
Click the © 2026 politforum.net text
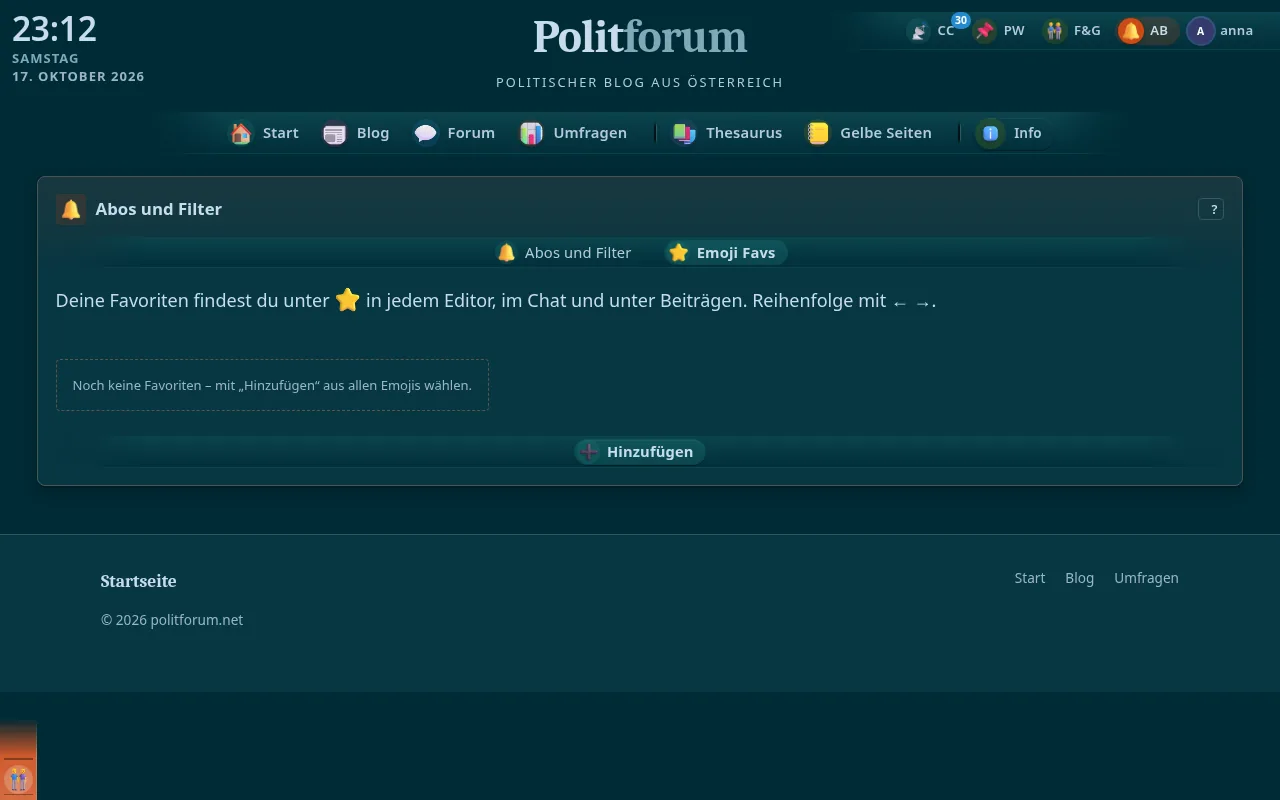(172, 620)
